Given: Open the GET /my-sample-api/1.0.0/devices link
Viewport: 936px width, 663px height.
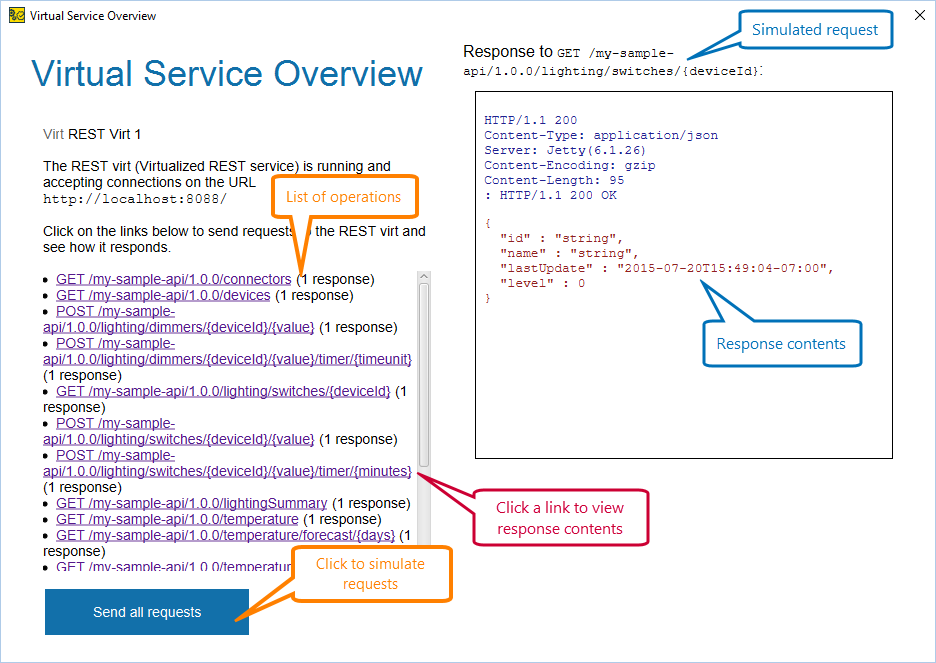Looking at the screenshot, I should pos(160,295).
